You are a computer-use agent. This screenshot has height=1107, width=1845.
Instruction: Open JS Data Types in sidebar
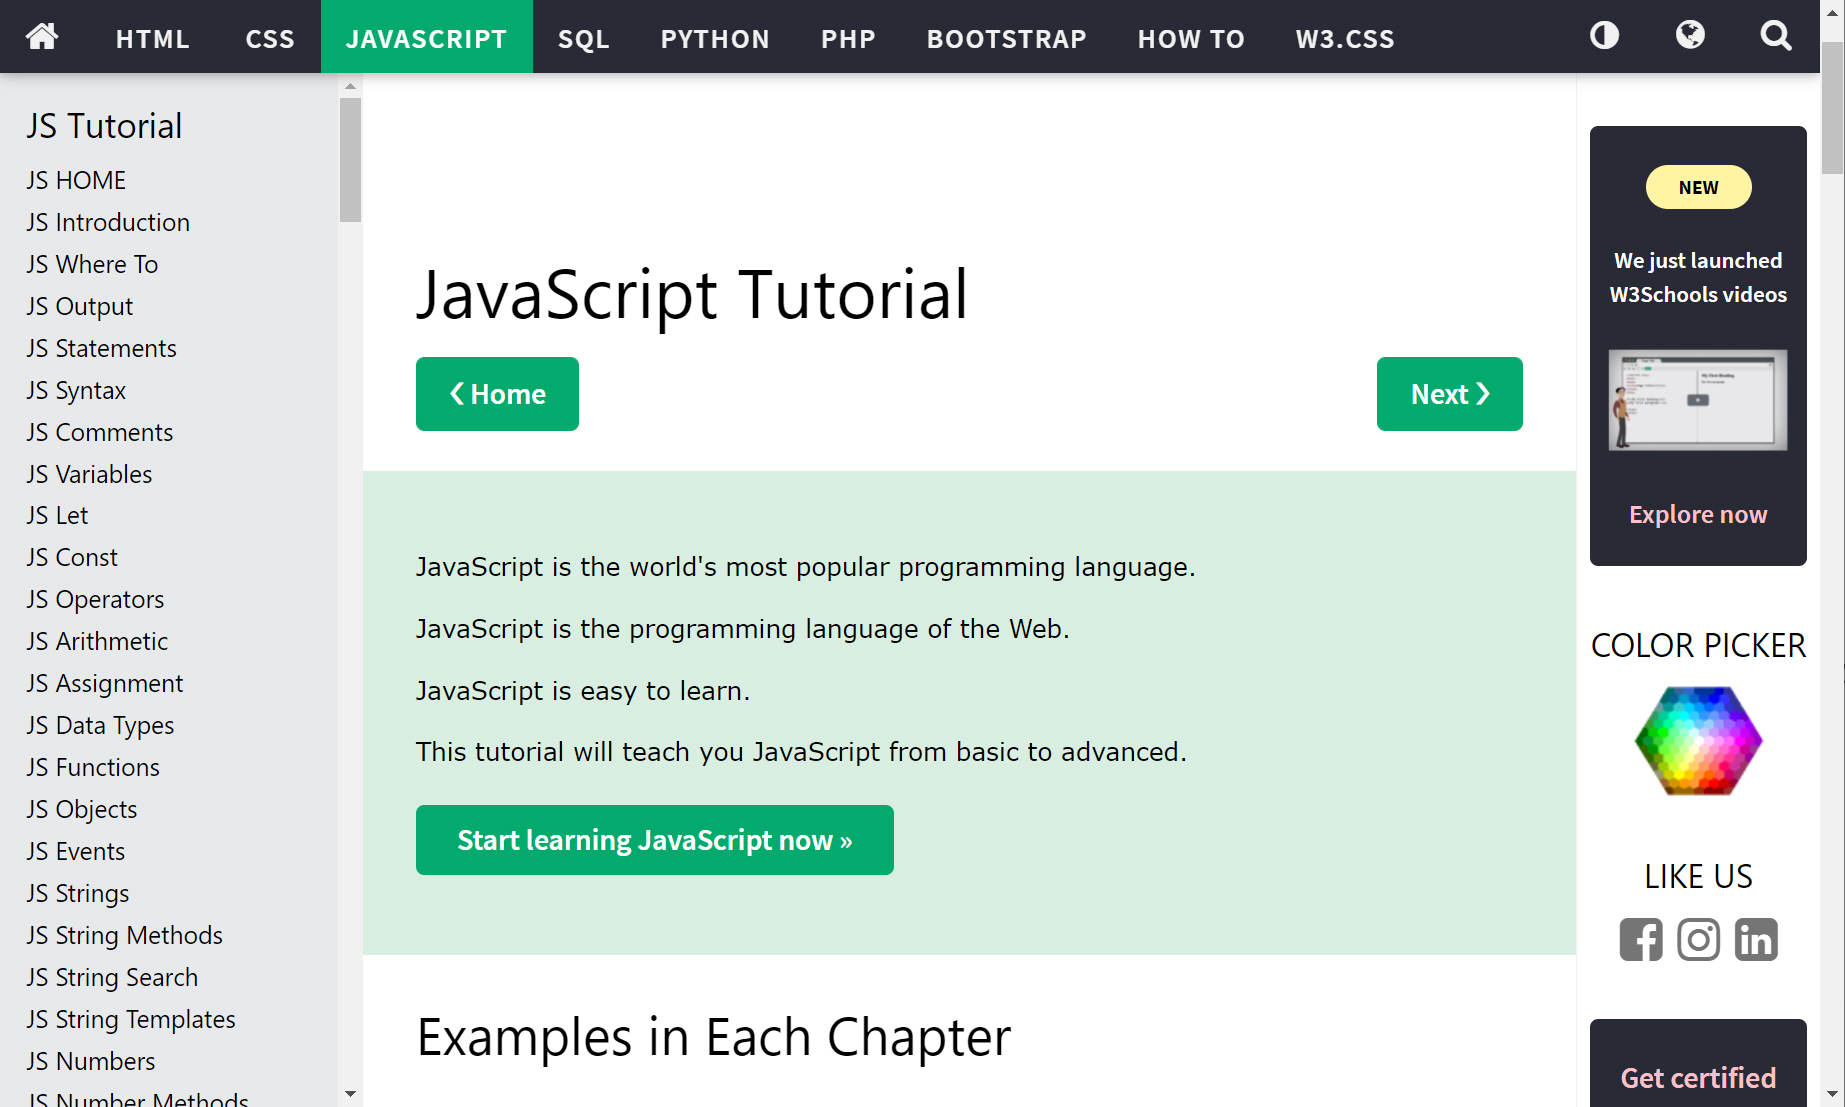click(x=100, y=725)
